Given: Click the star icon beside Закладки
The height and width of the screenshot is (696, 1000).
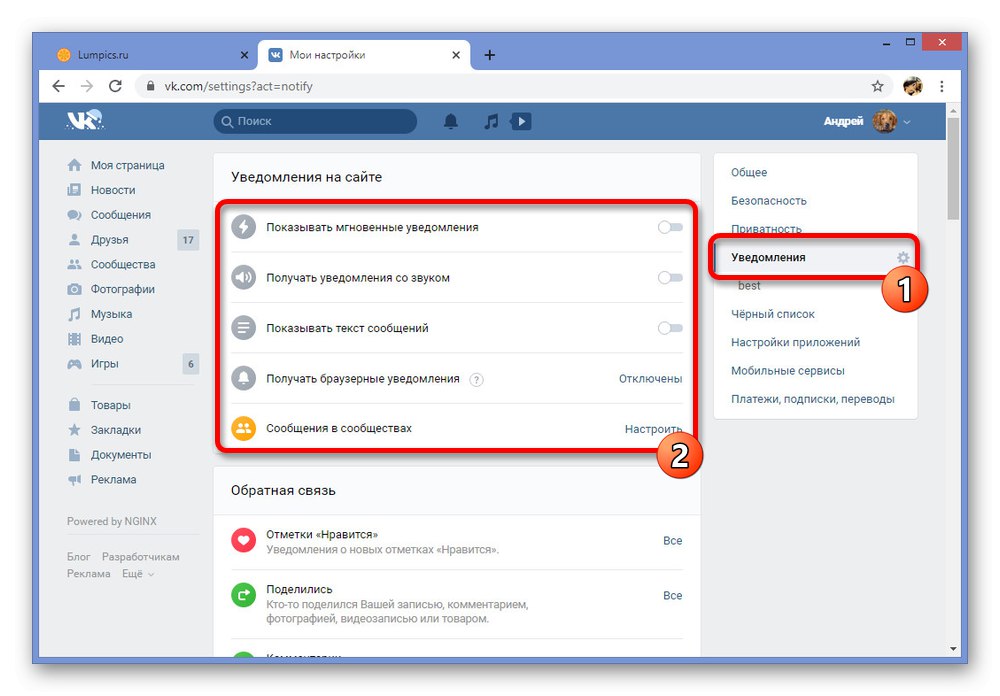Looking at the screenshot, I should tap(75, 430).
